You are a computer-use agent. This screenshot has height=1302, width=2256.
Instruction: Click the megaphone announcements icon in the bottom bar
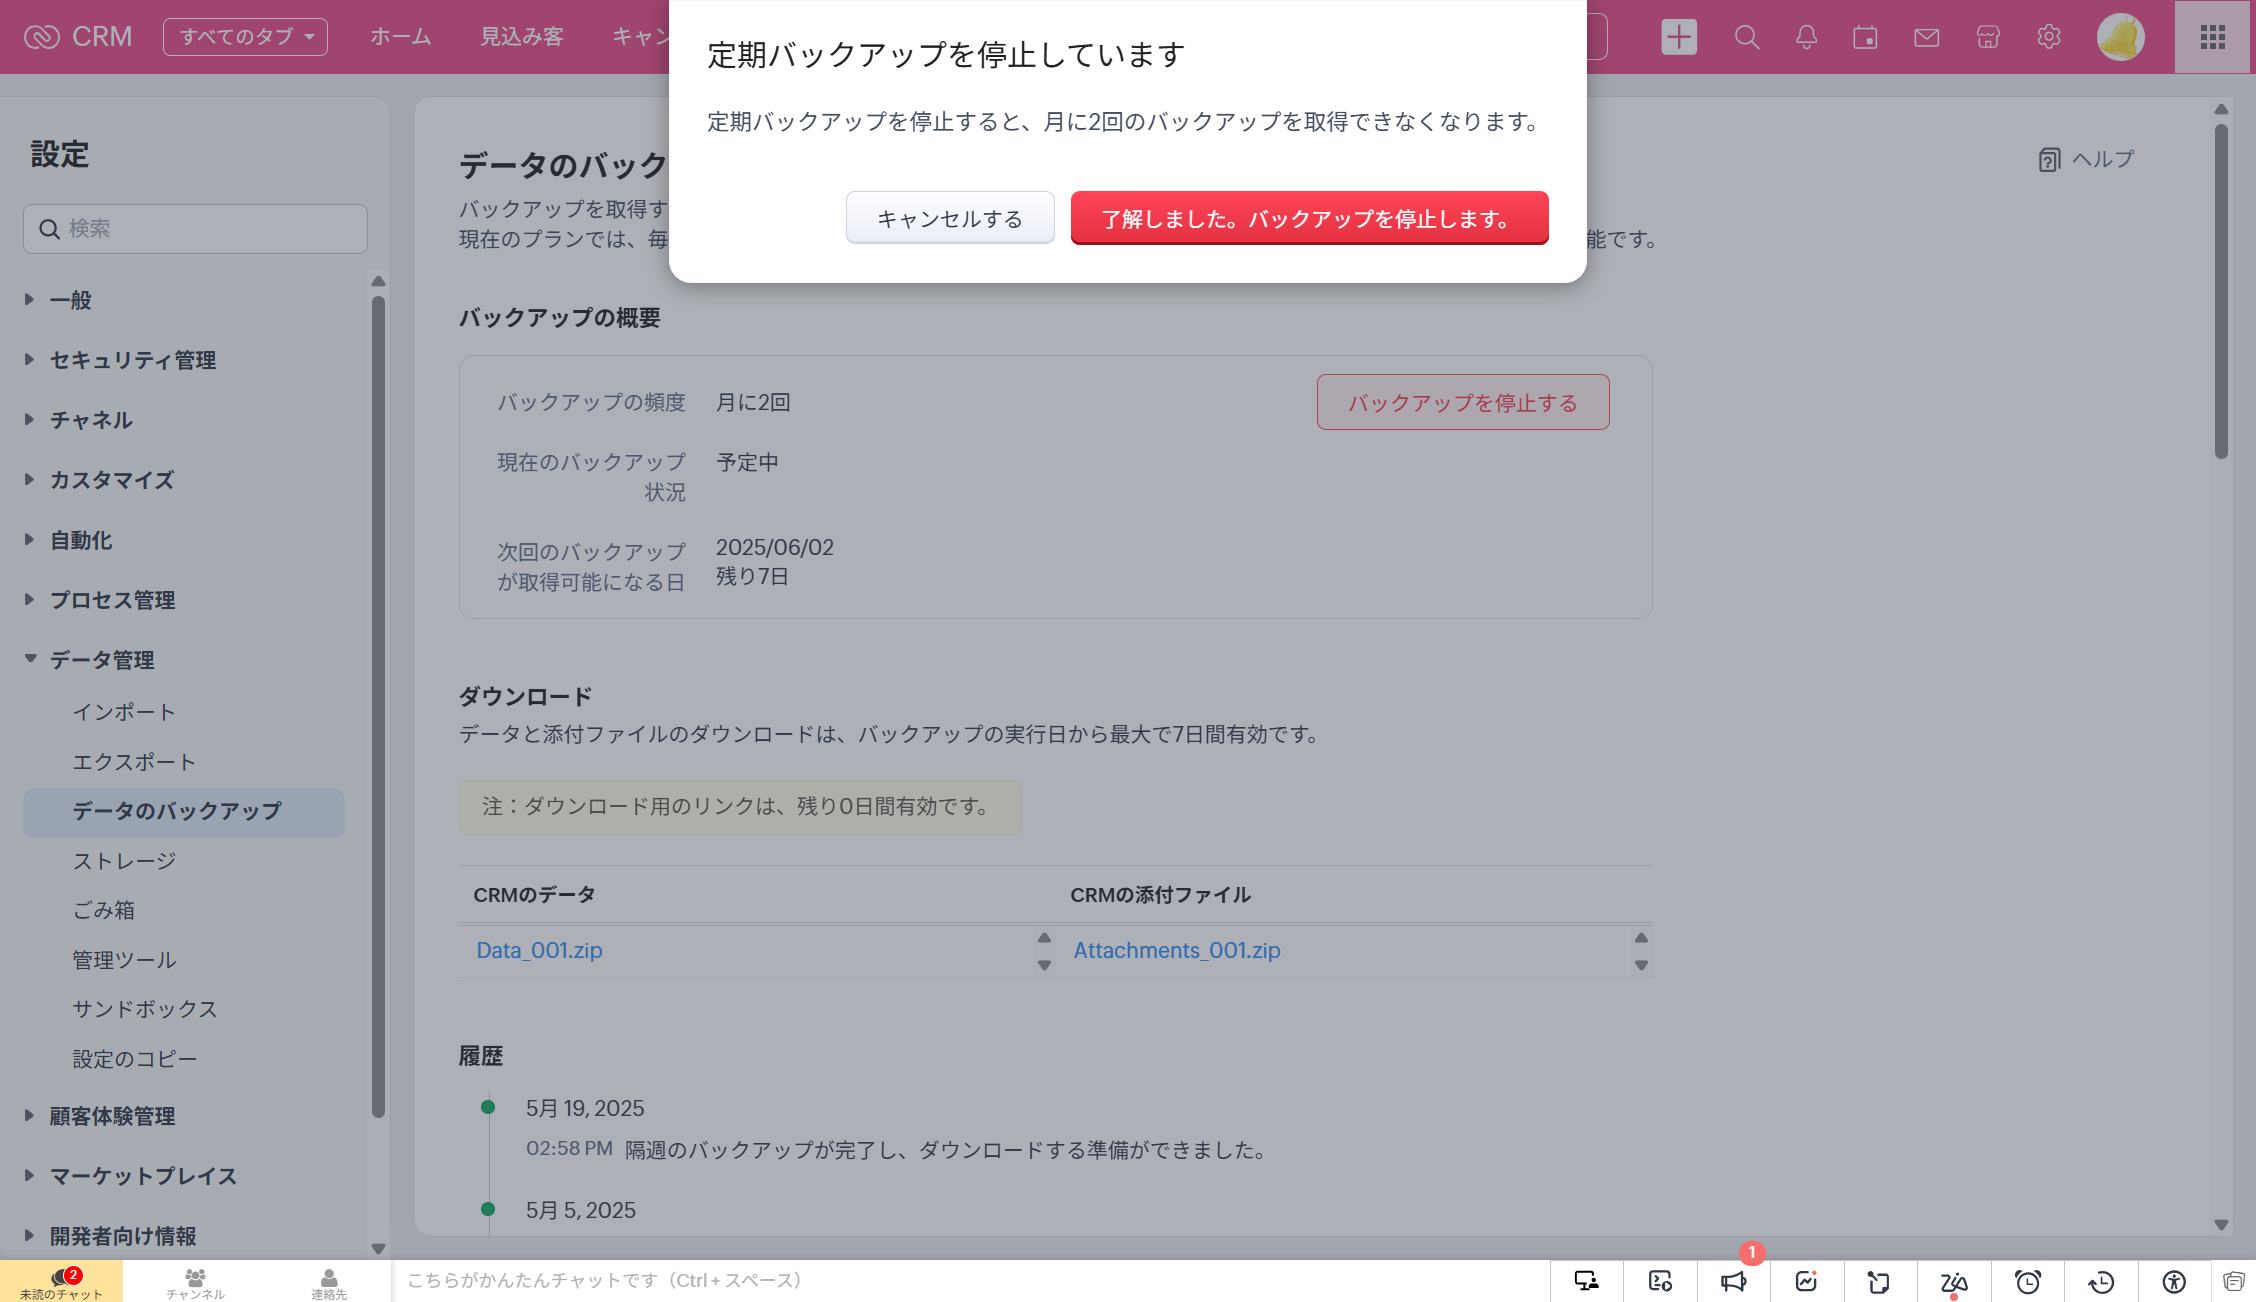point(1733,1281)
